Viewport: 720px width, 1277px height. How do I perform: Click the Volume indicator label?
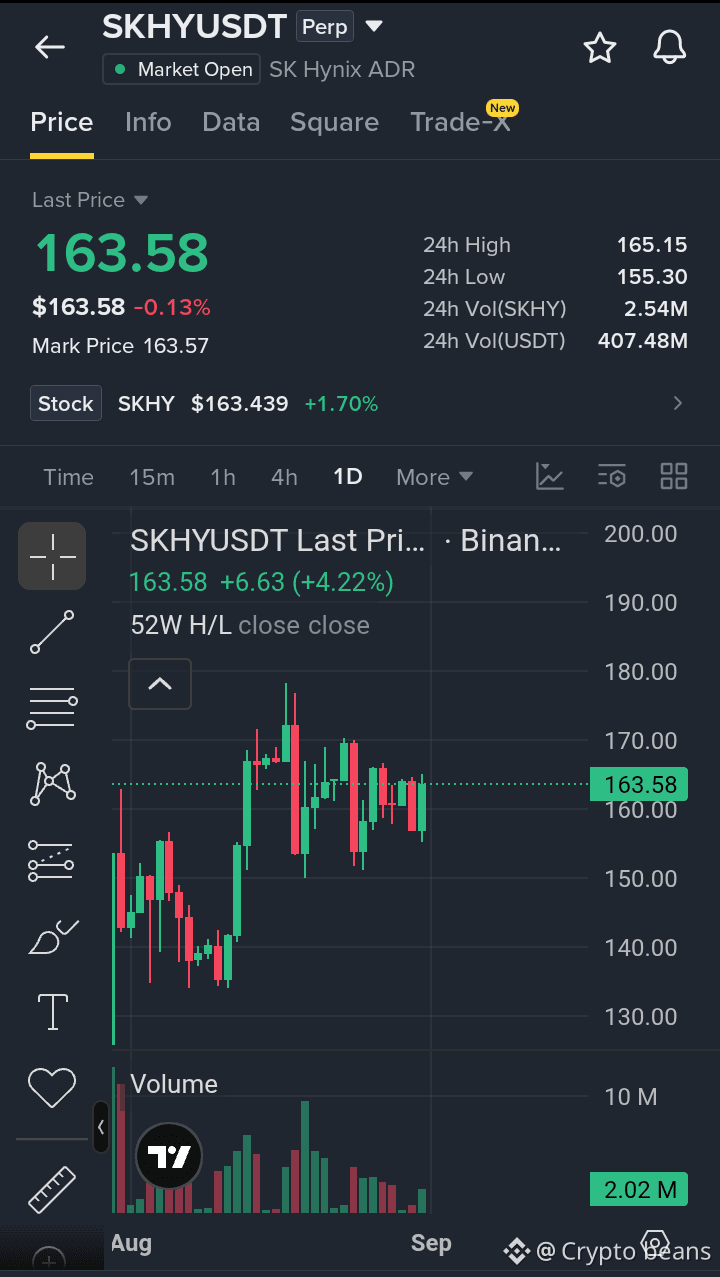pos(174,1084)
